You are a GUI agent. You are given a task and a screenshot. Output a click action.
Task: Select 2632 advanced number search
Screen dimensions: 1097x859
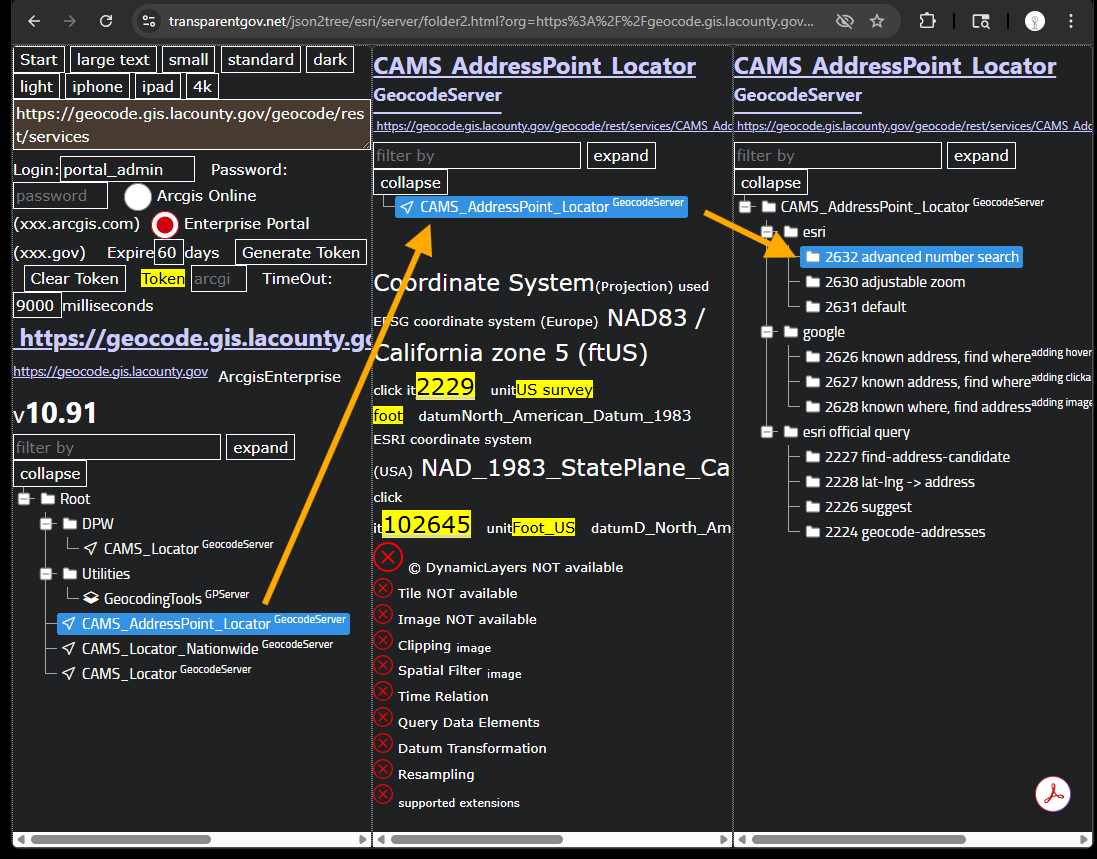coord(911,257)
